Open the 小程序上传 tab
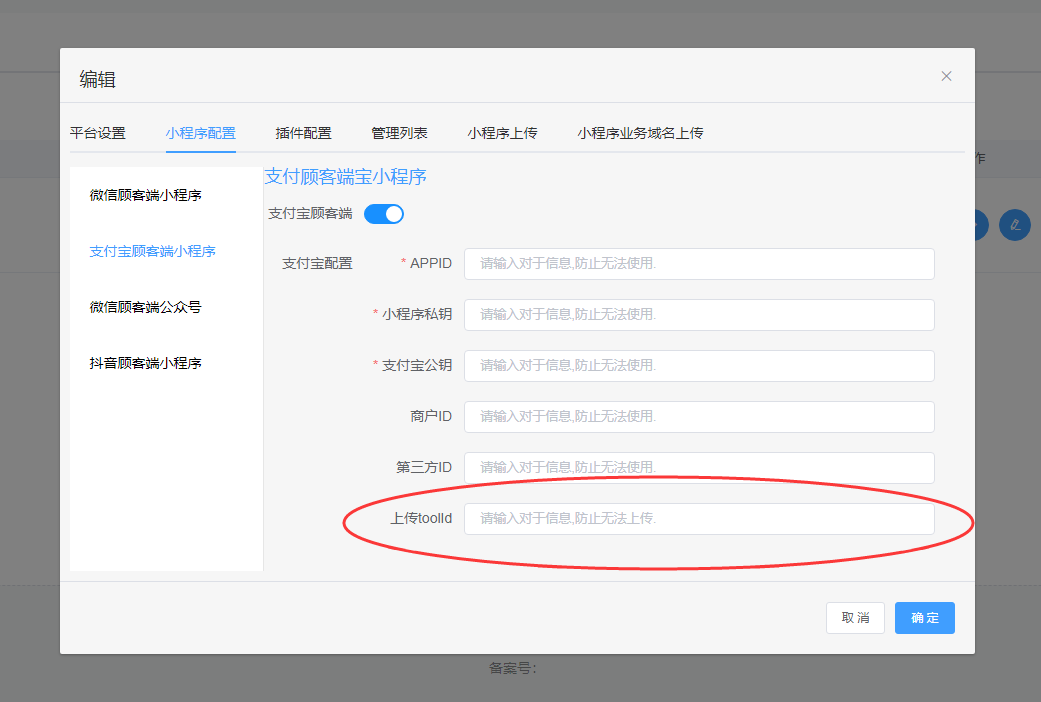Image resolution: width=1041 pixels, height=702 pixels. [502, 133]
